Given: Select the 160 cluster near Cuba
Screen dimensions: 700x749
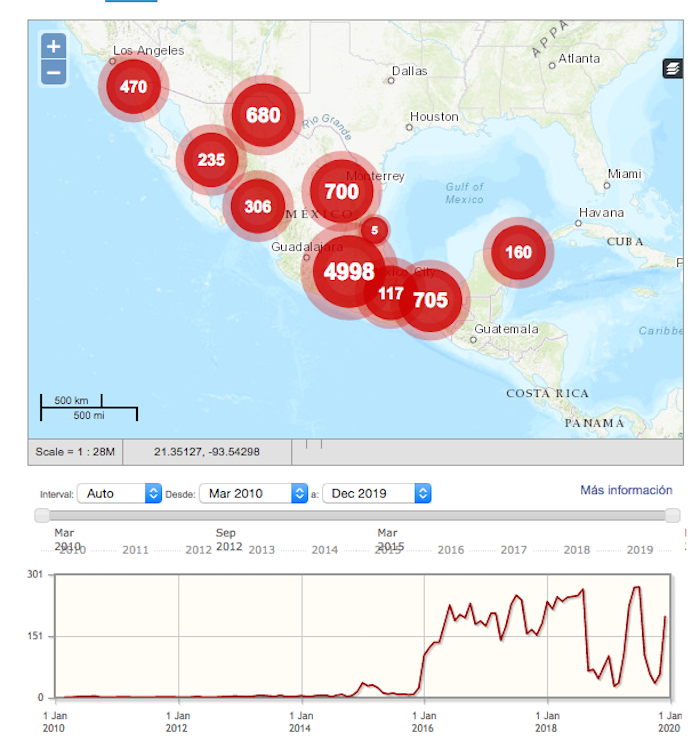Looking at the screenshot, I should tap(518, 252).
